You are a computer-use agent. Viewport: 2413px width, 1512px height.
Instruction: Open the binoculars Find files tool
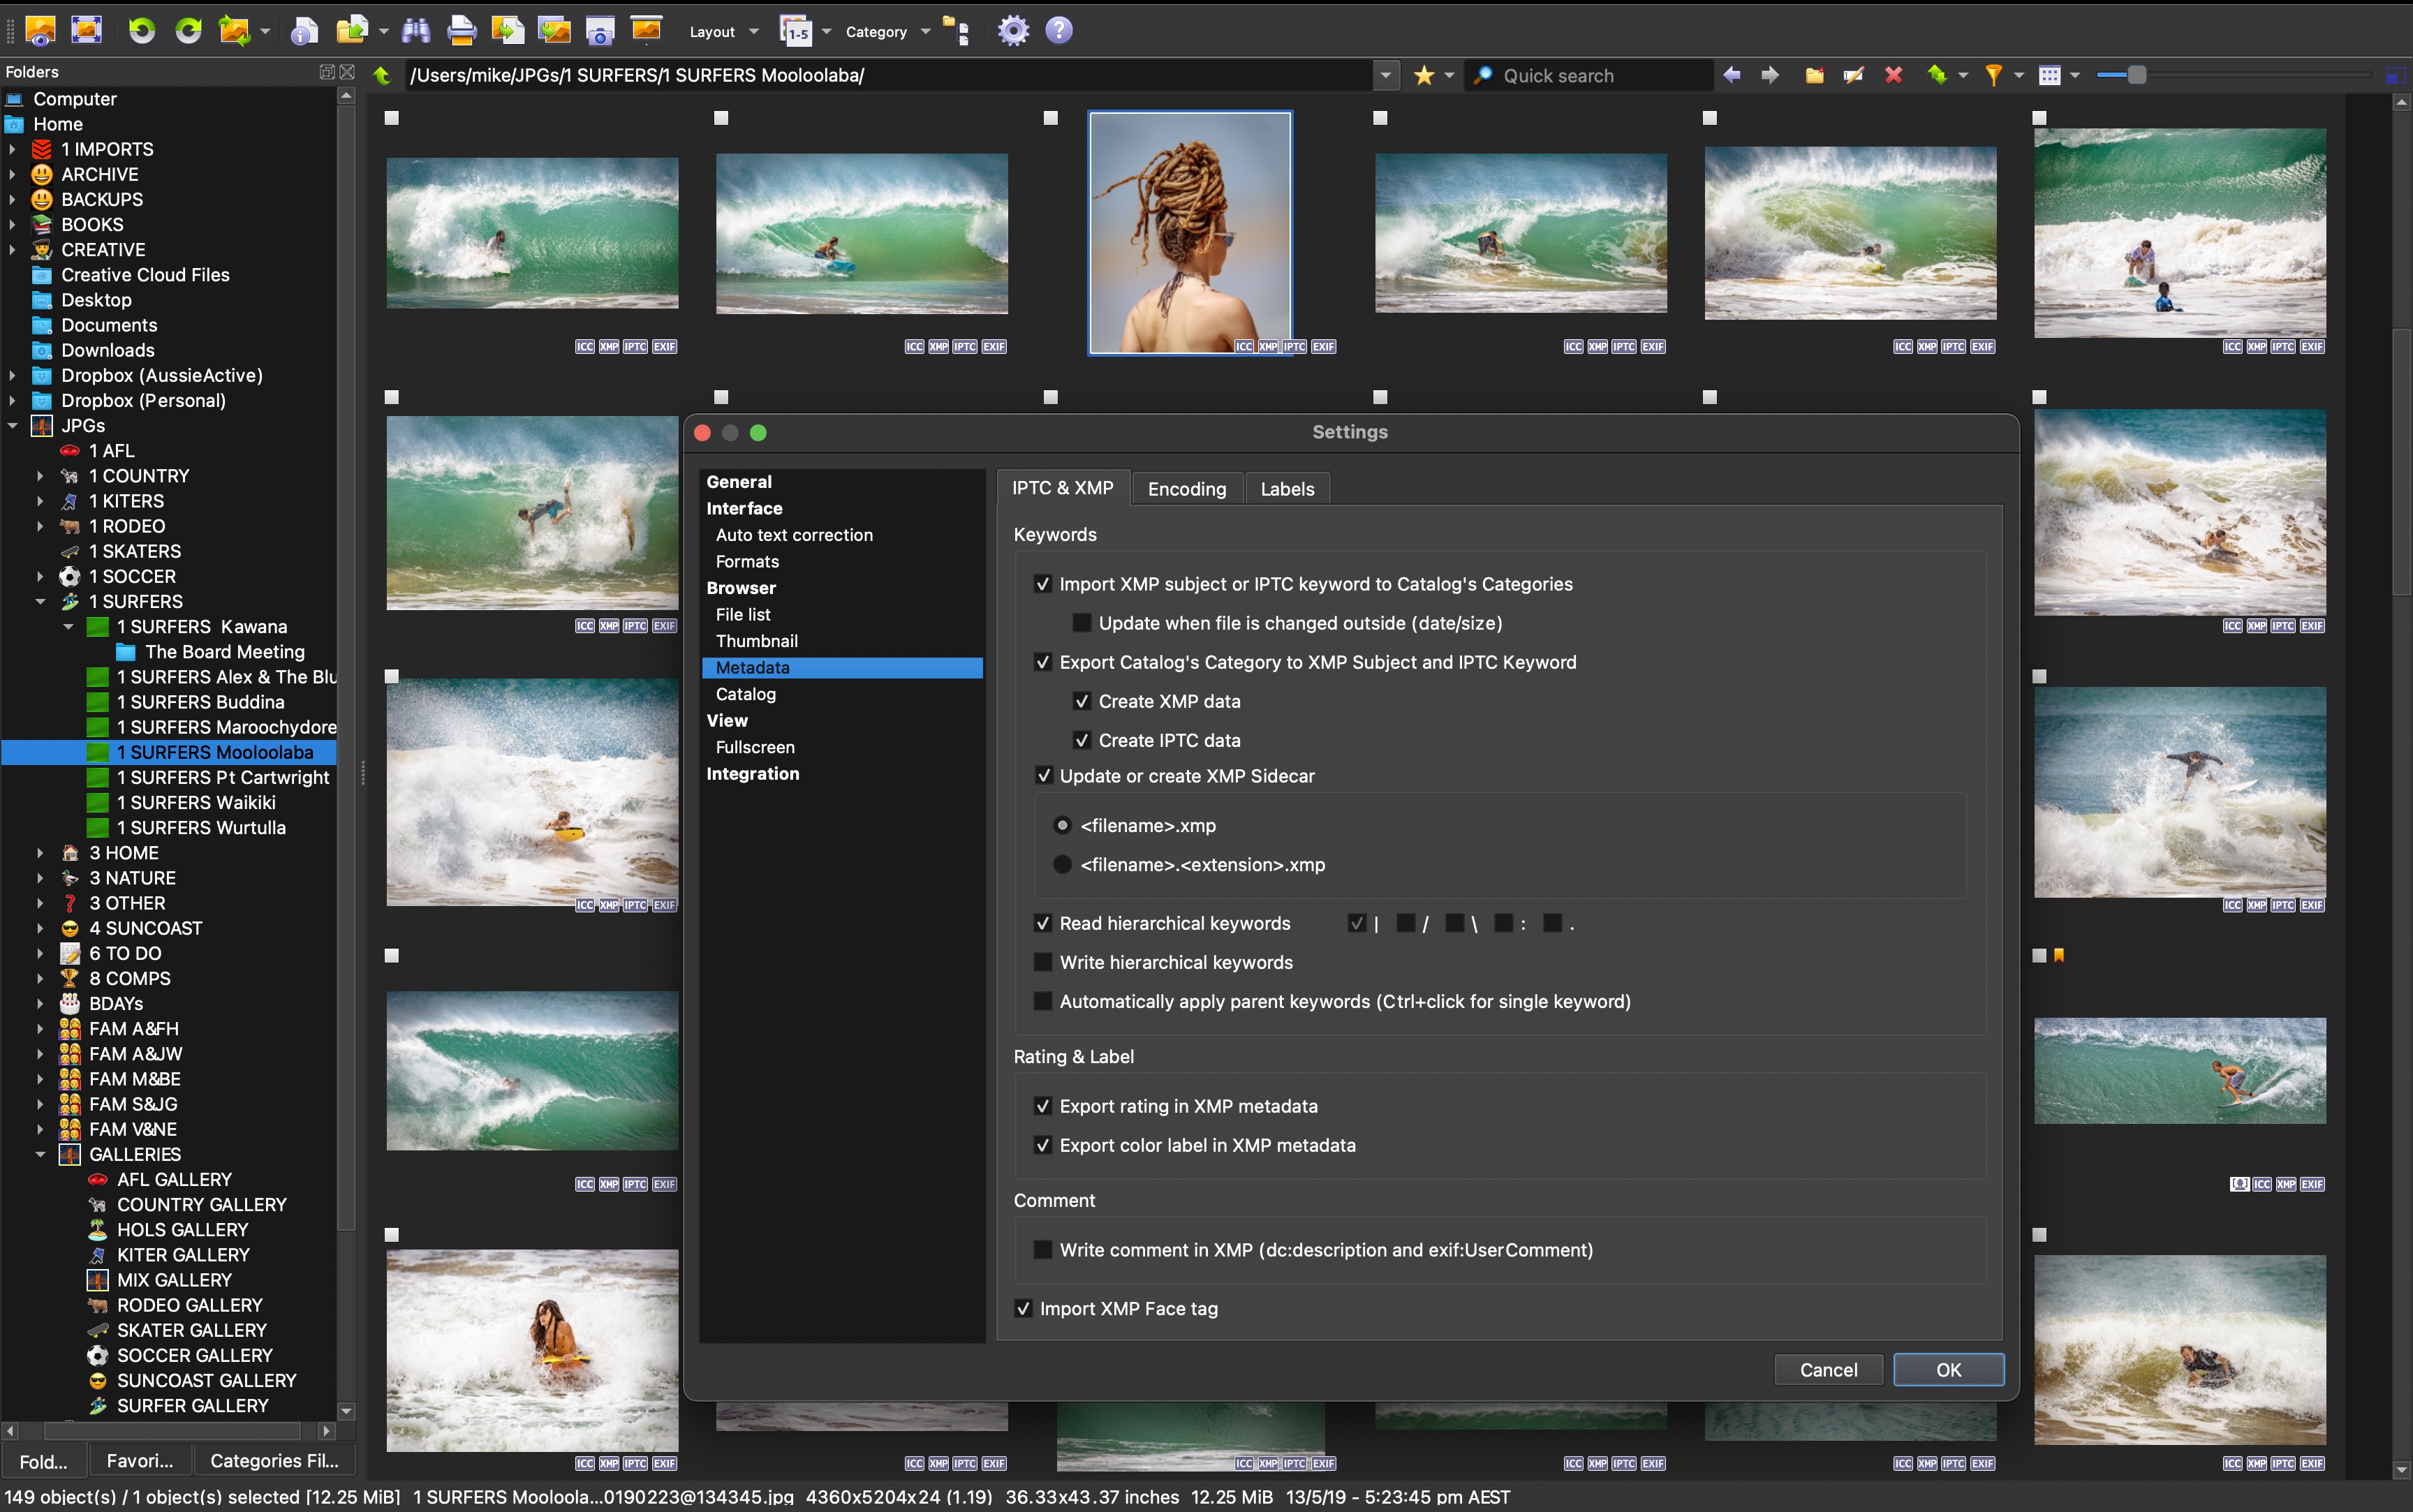point(415,31)
